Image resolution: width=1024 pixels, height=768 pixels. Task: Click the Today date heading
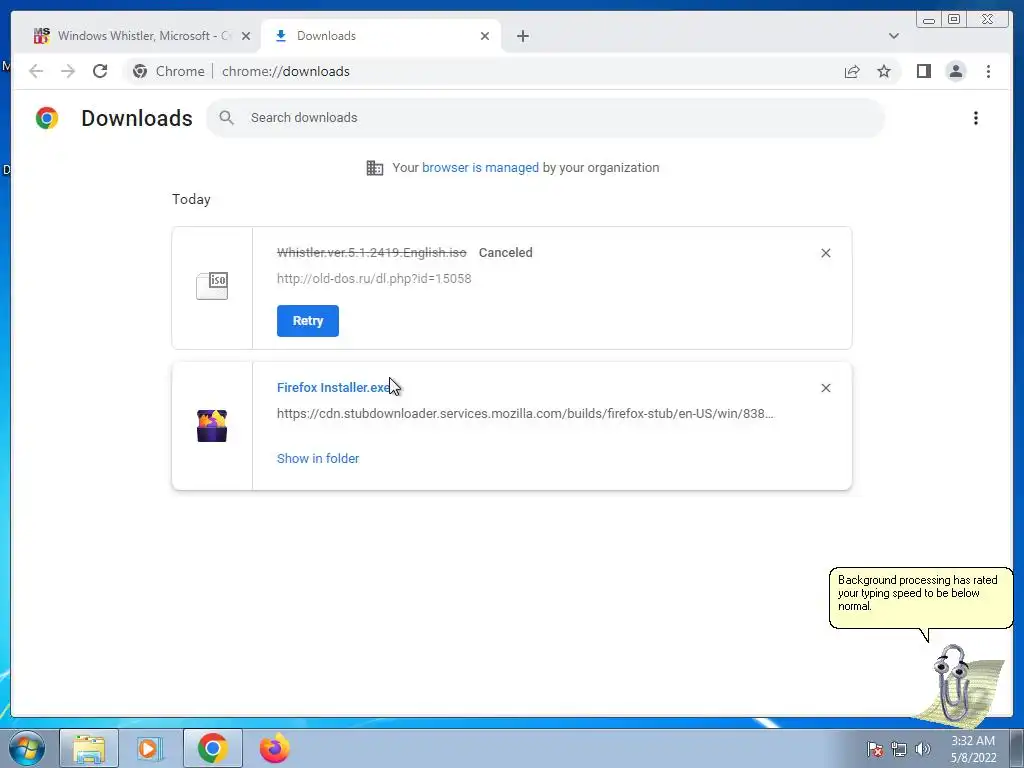[x=191, y=199]
